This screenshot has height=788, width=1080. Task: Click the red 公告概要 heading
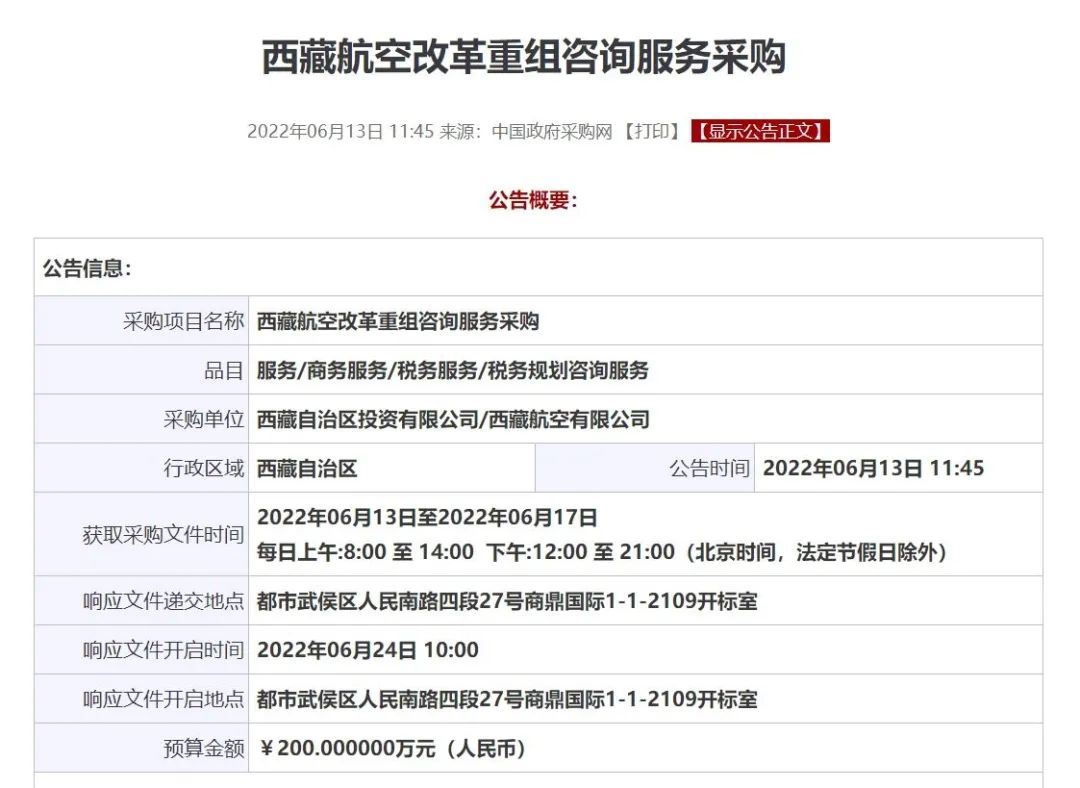tap(533, 200)
